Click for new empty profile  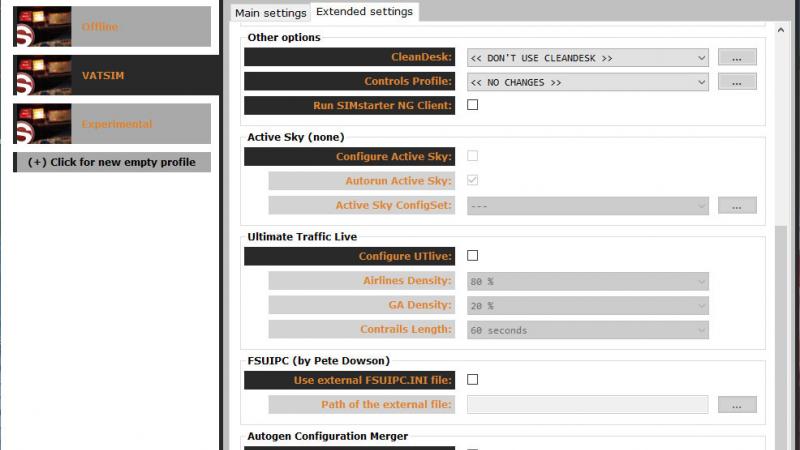[112, 162]
